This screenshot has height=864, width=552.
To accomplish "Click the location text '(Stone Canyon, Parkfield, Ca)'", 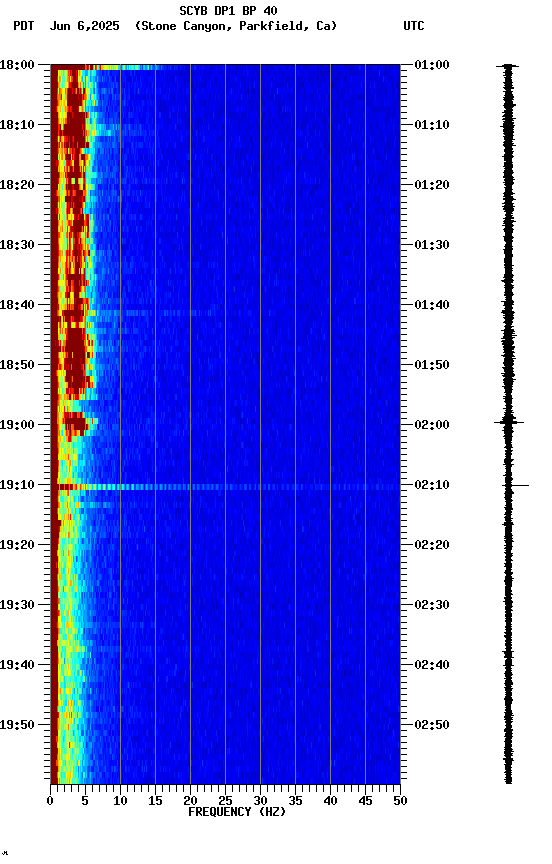I will point(236,26).
